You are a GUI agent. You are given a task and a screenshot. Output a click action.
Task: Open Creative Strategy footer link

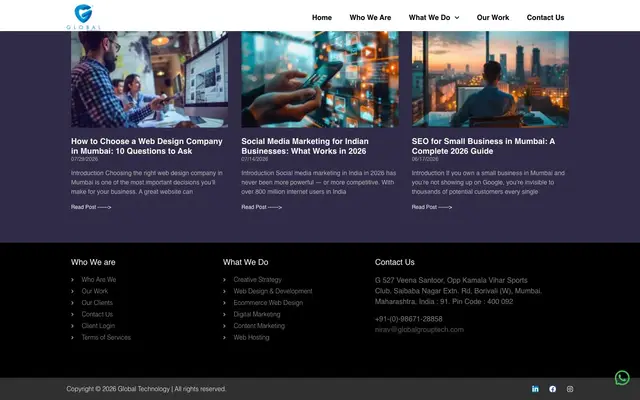click(x=258, y=280)
